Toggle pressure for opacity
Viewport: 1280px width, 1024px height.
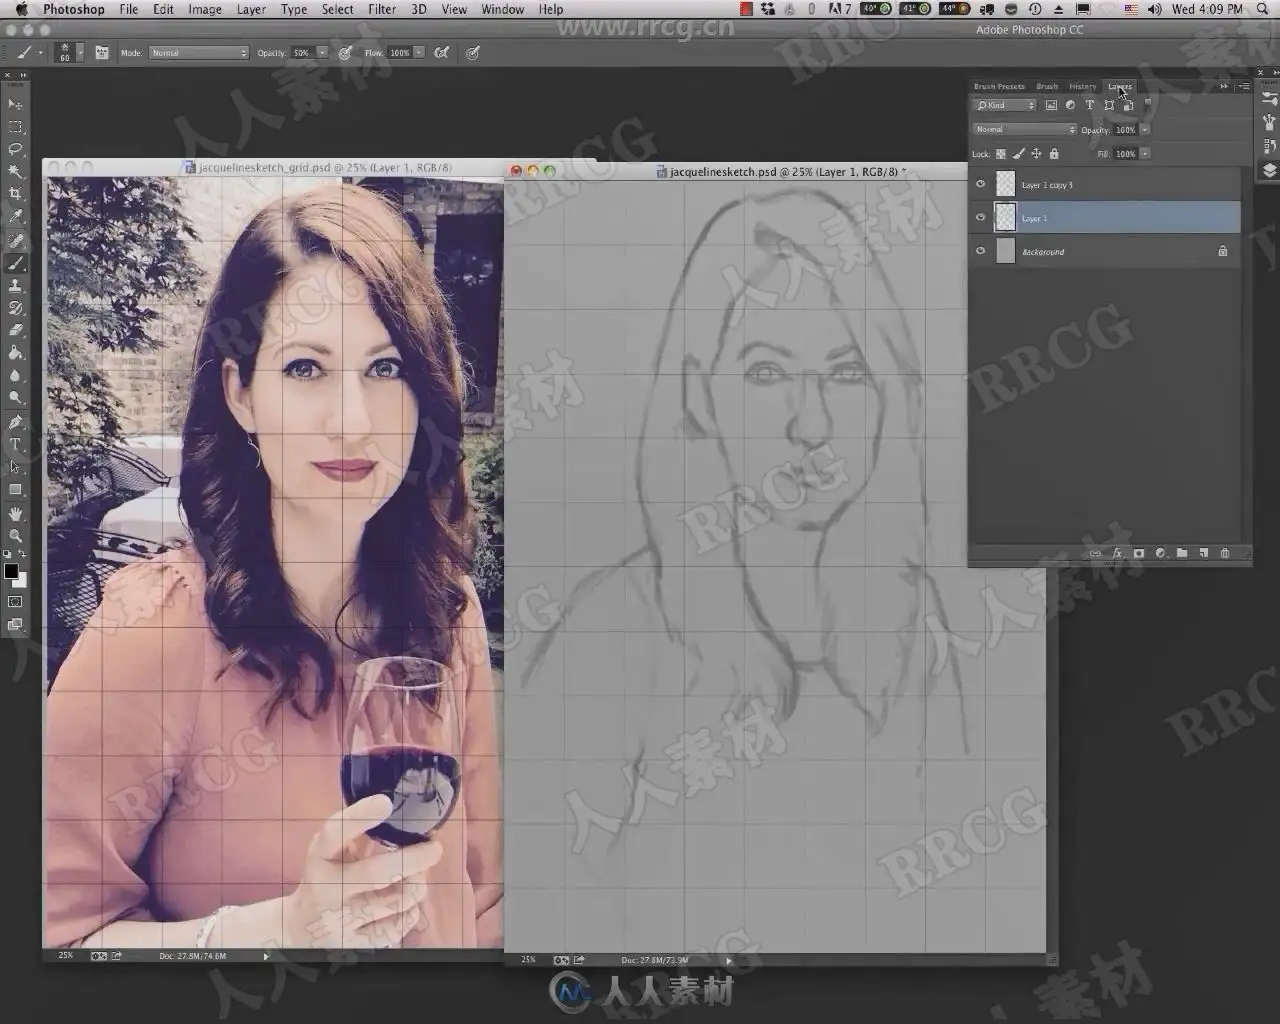click(345, 52)
